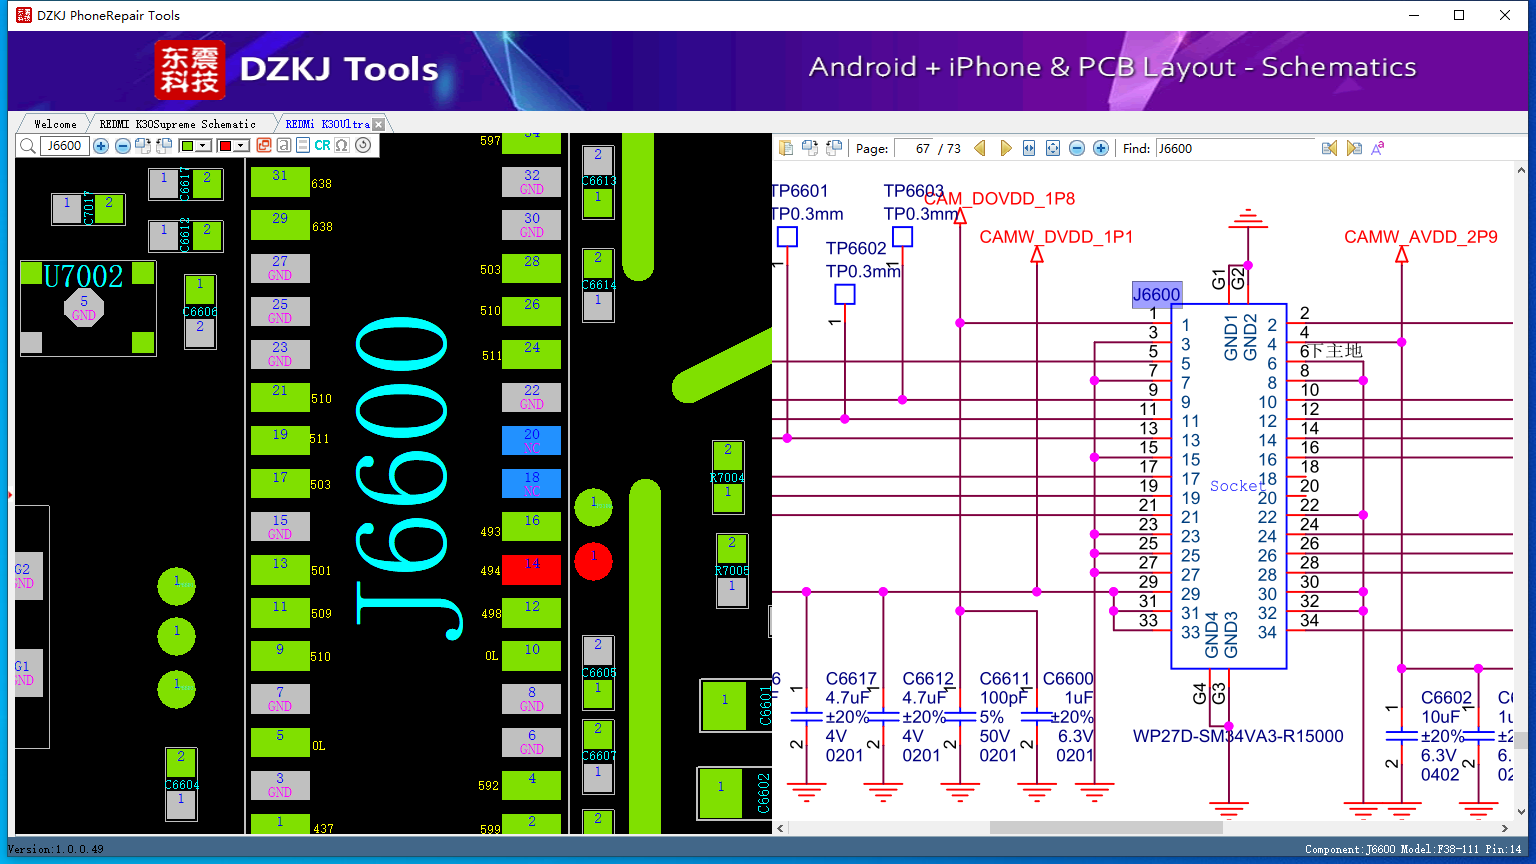Fit whole schematic page in view
The image size is (1536, 864).
[1053, 148]
